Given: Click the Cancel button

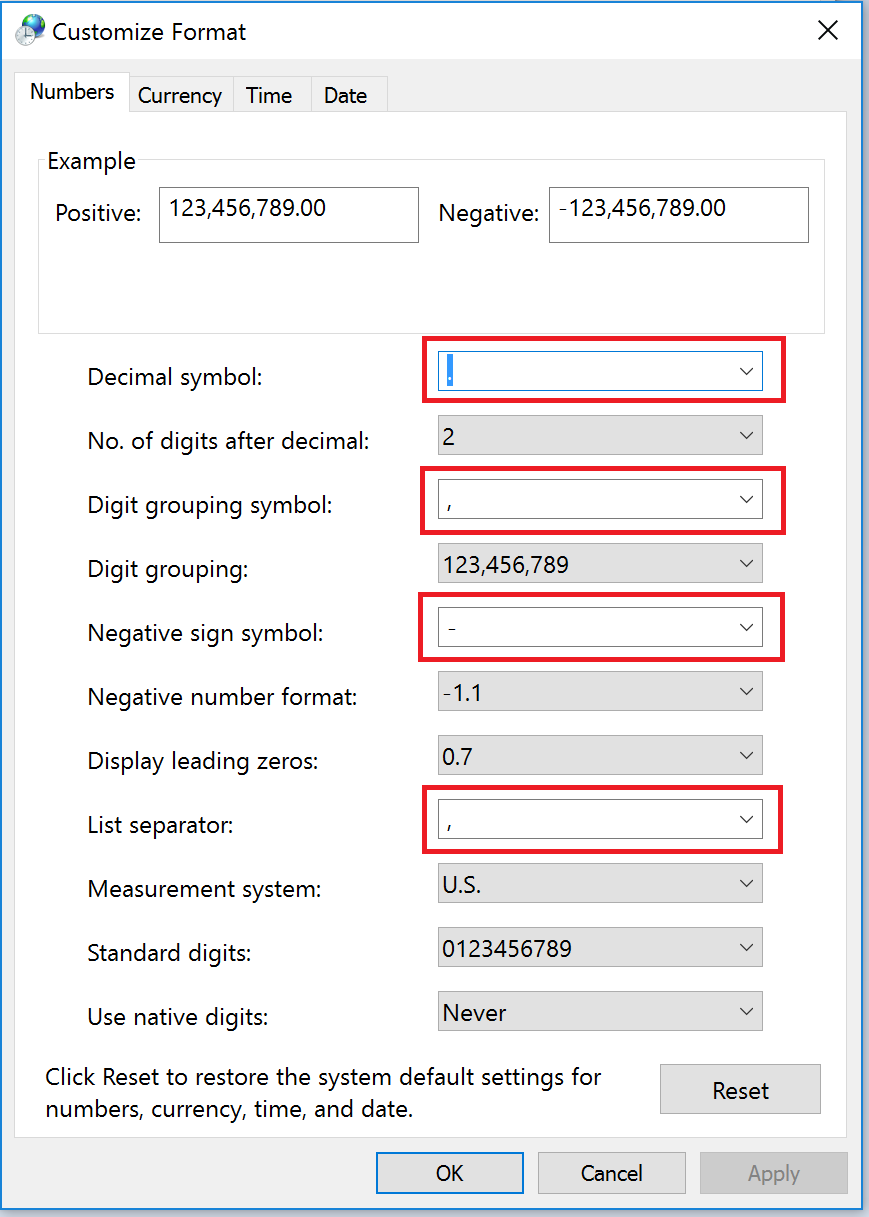Looking at the screenshot, I should click(612, 1173).
